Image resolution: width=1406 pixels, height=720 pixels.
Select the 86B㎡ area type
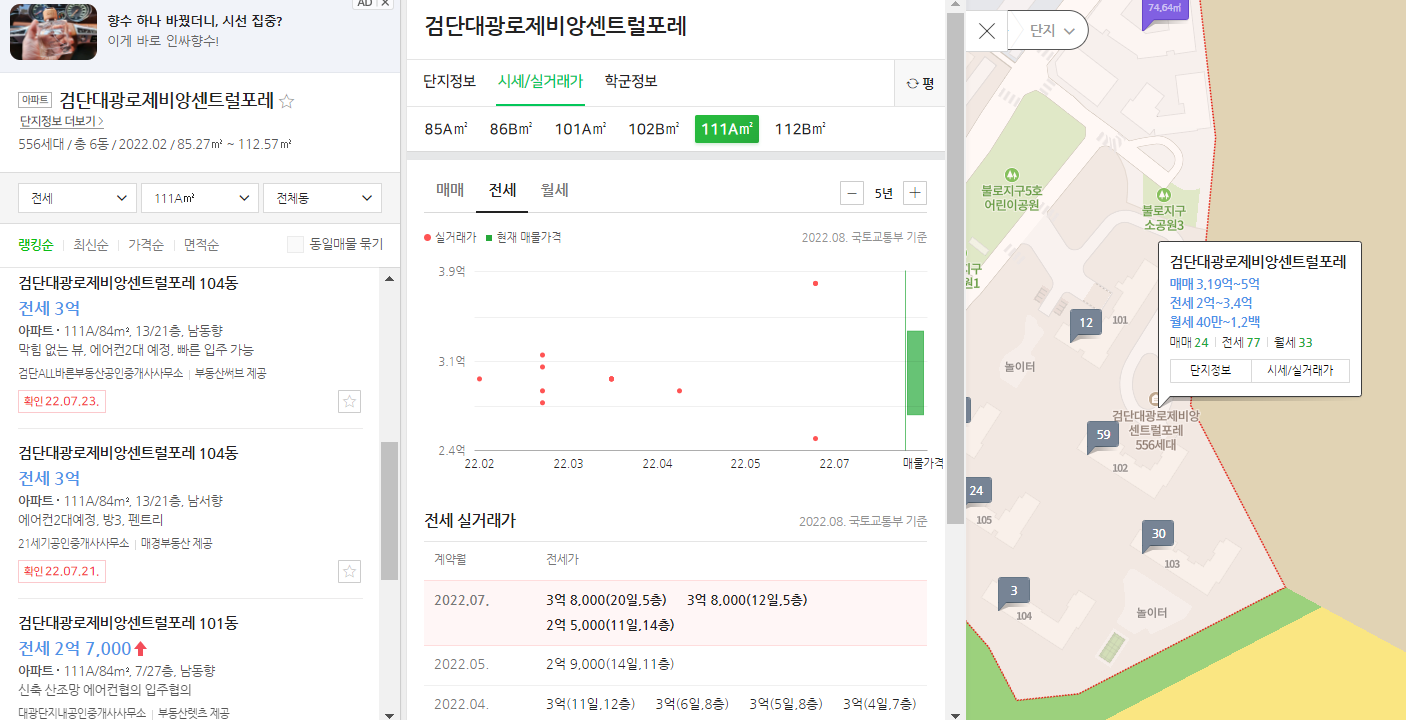[x=511, y=129]
